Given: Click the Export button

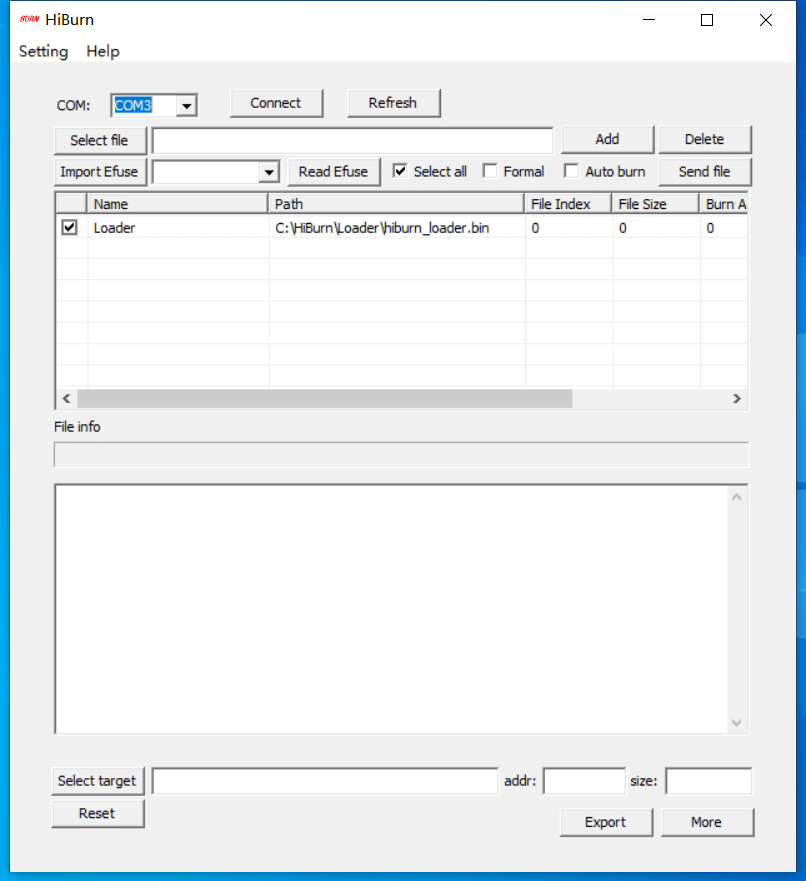Looking at the screenshot, I should tap(606, 823).
